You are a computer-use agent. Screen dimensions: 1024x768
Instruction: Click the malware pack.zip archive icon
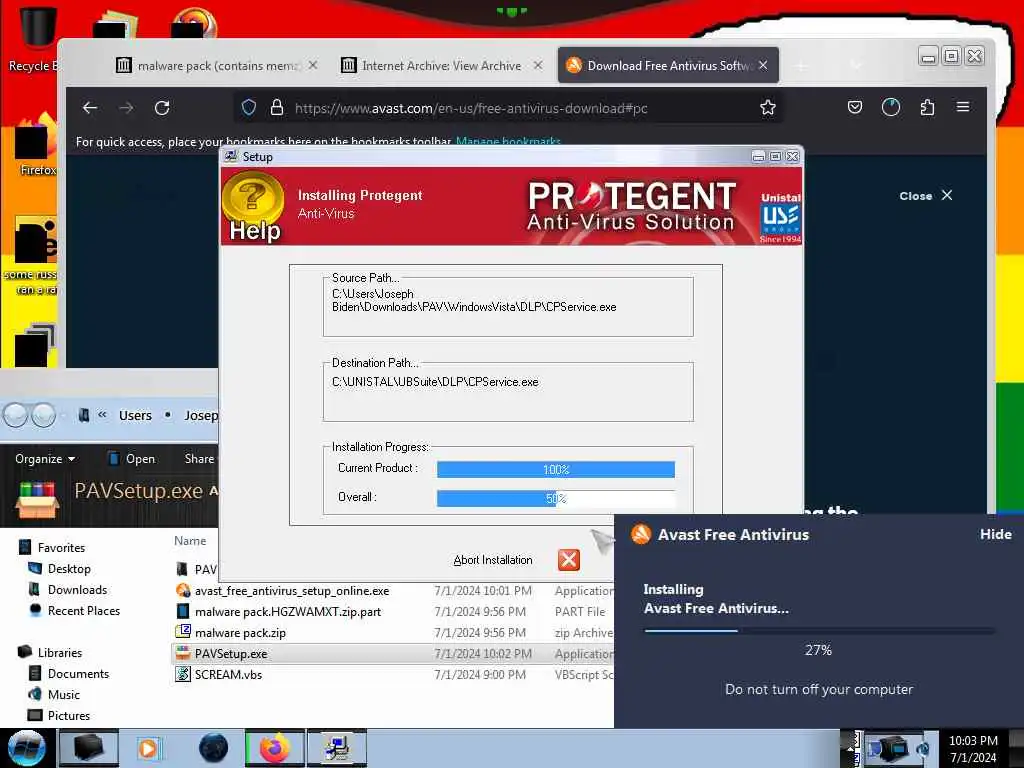coord(183,632)
